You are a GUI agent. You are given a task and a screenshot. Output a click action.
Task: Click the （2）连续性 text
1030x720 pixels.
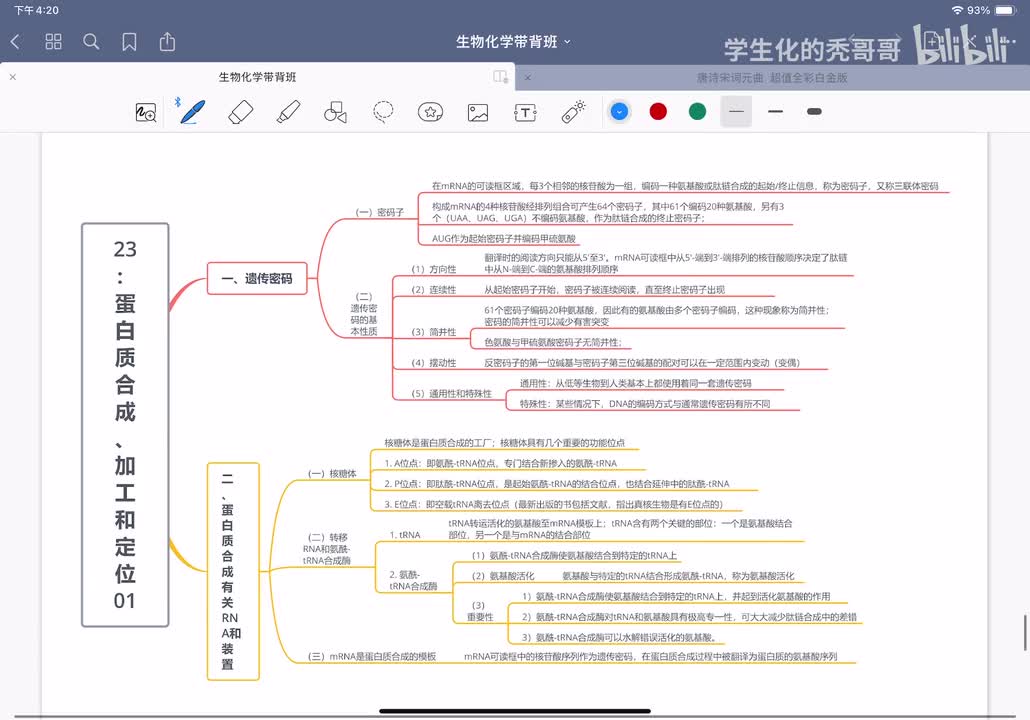point(433,290)
